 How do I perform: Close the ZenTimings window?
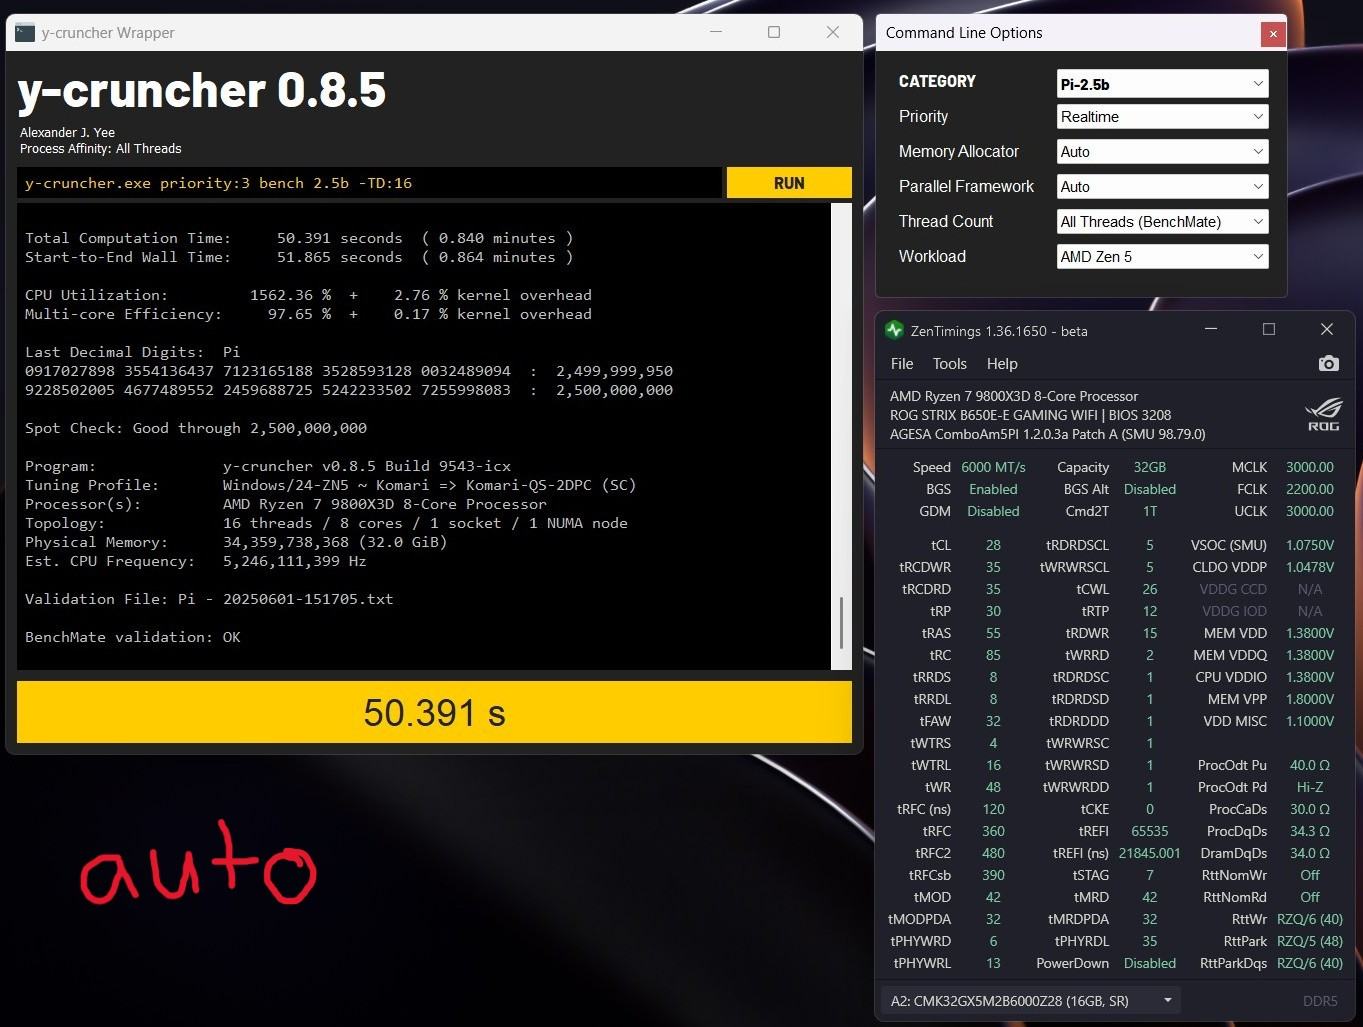click(x=1327, y=329)
